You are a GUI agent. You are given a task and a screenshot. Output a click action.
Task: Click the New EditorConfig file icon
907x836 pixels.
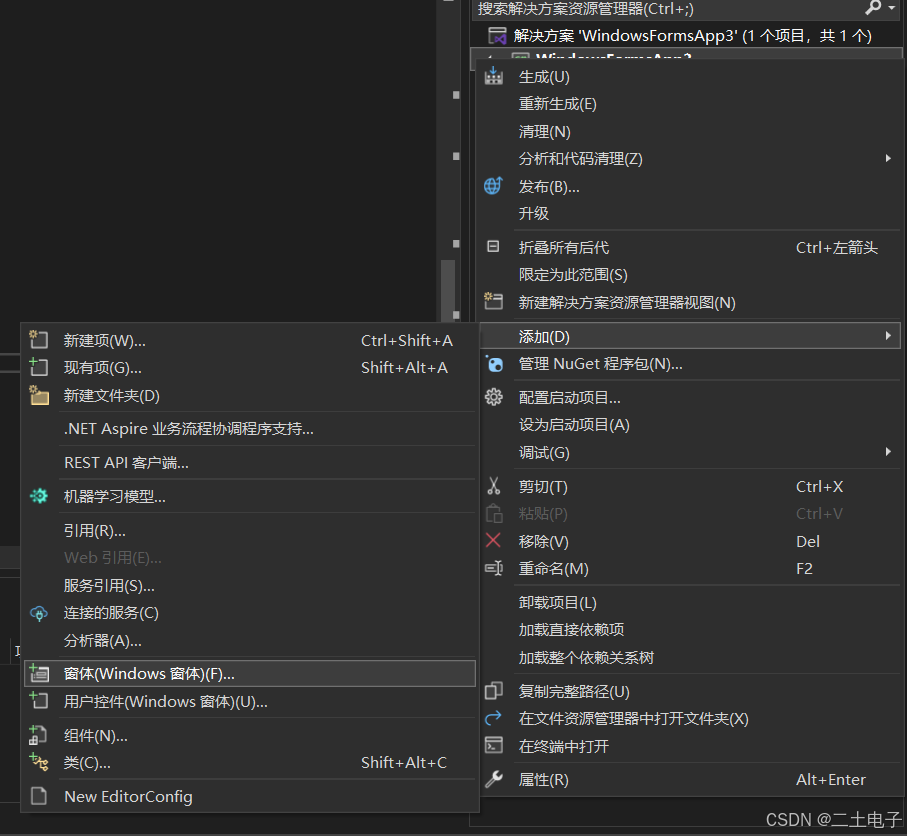pos(39,796)
